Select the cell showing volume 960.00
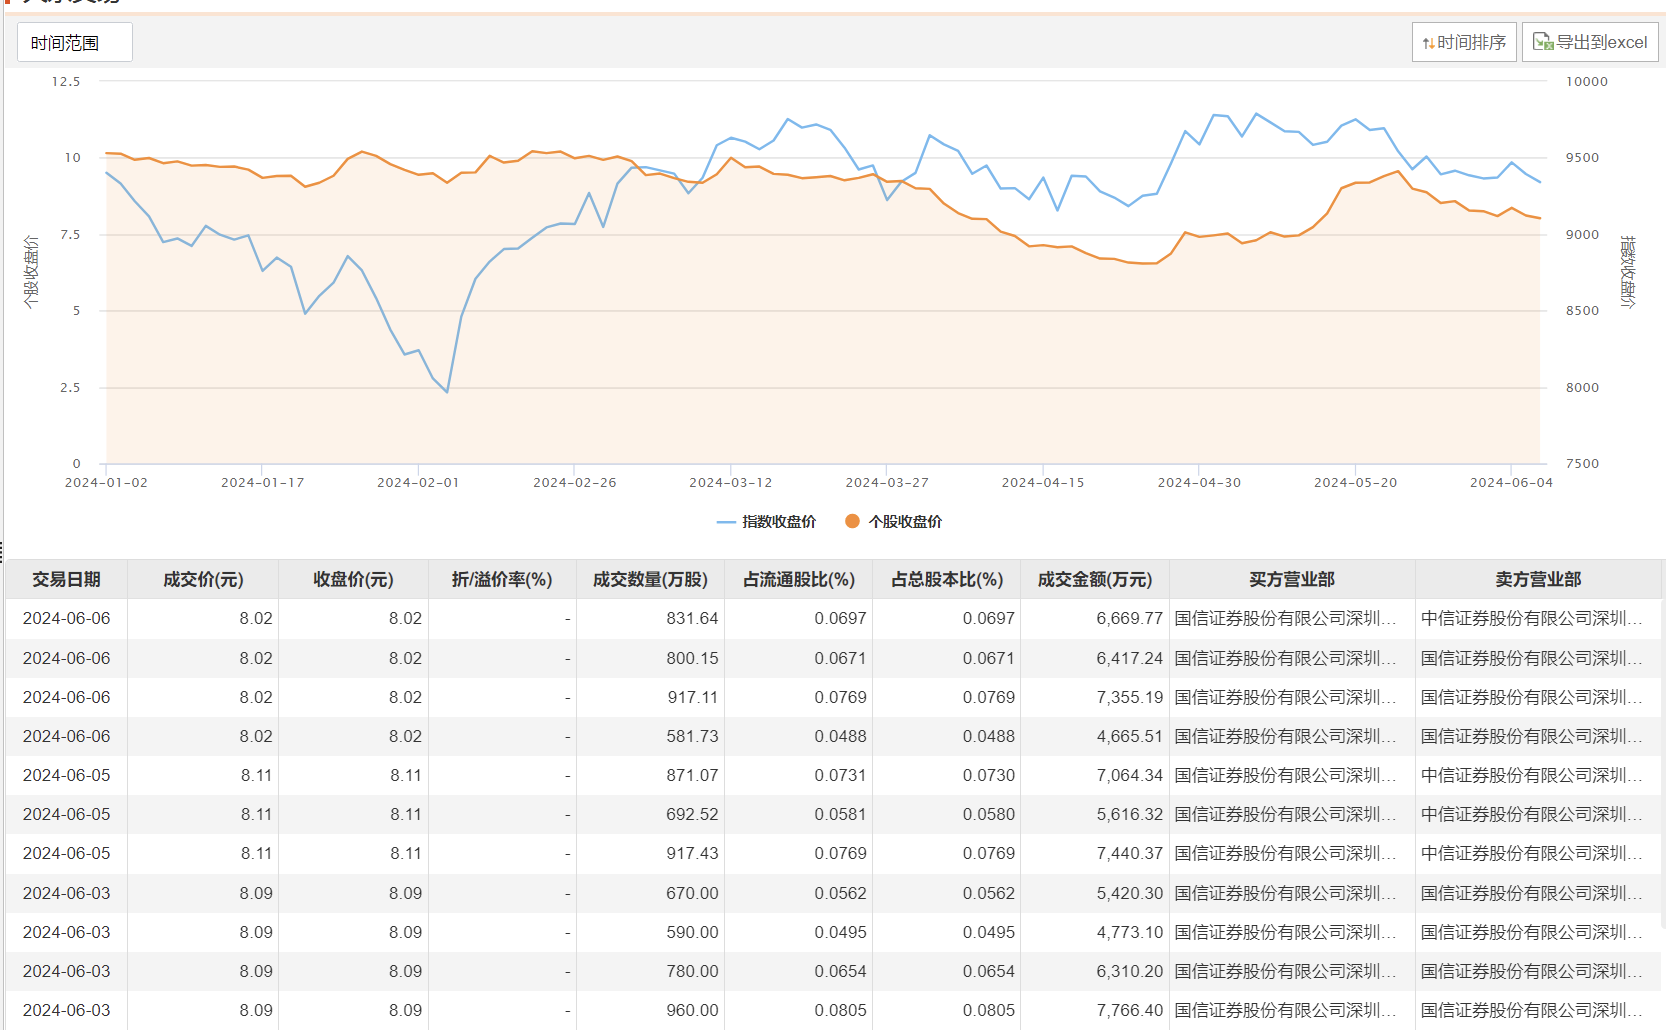Screen dimensions: 1666x1030 (x=692, y=1011)
